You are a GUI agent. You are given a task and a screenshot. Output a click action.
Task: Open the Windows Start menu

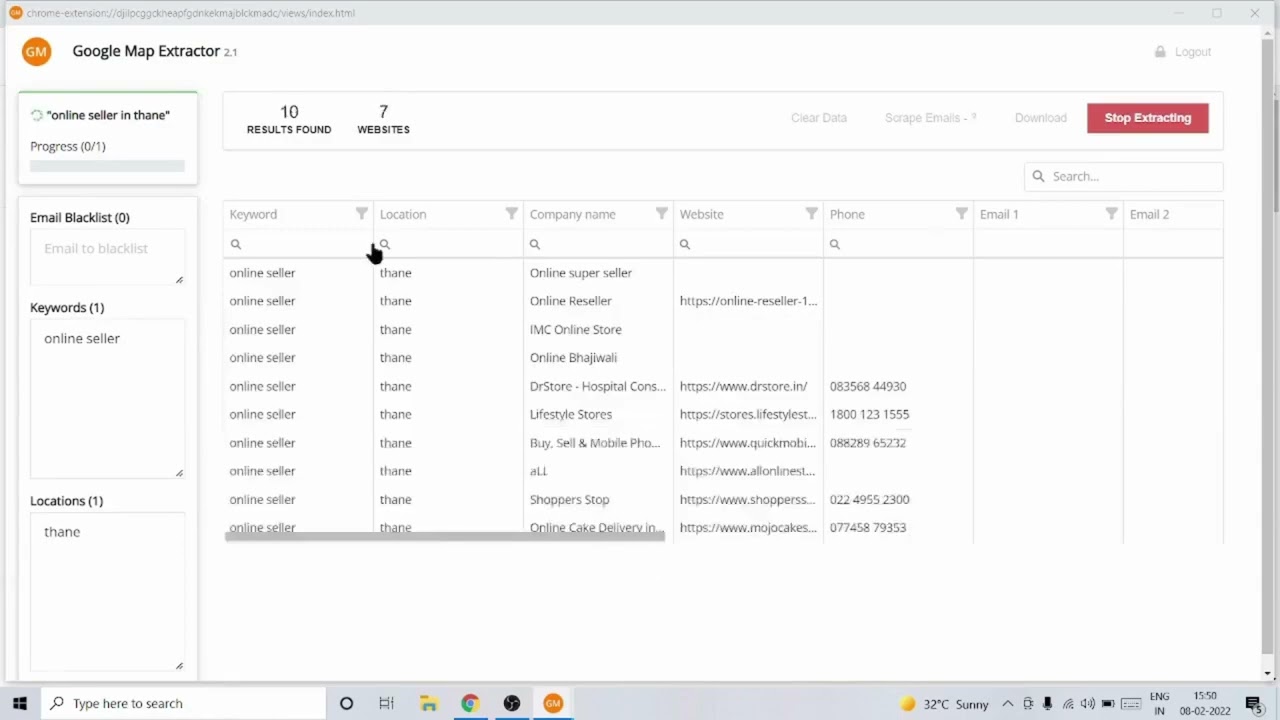pos(19,703)
